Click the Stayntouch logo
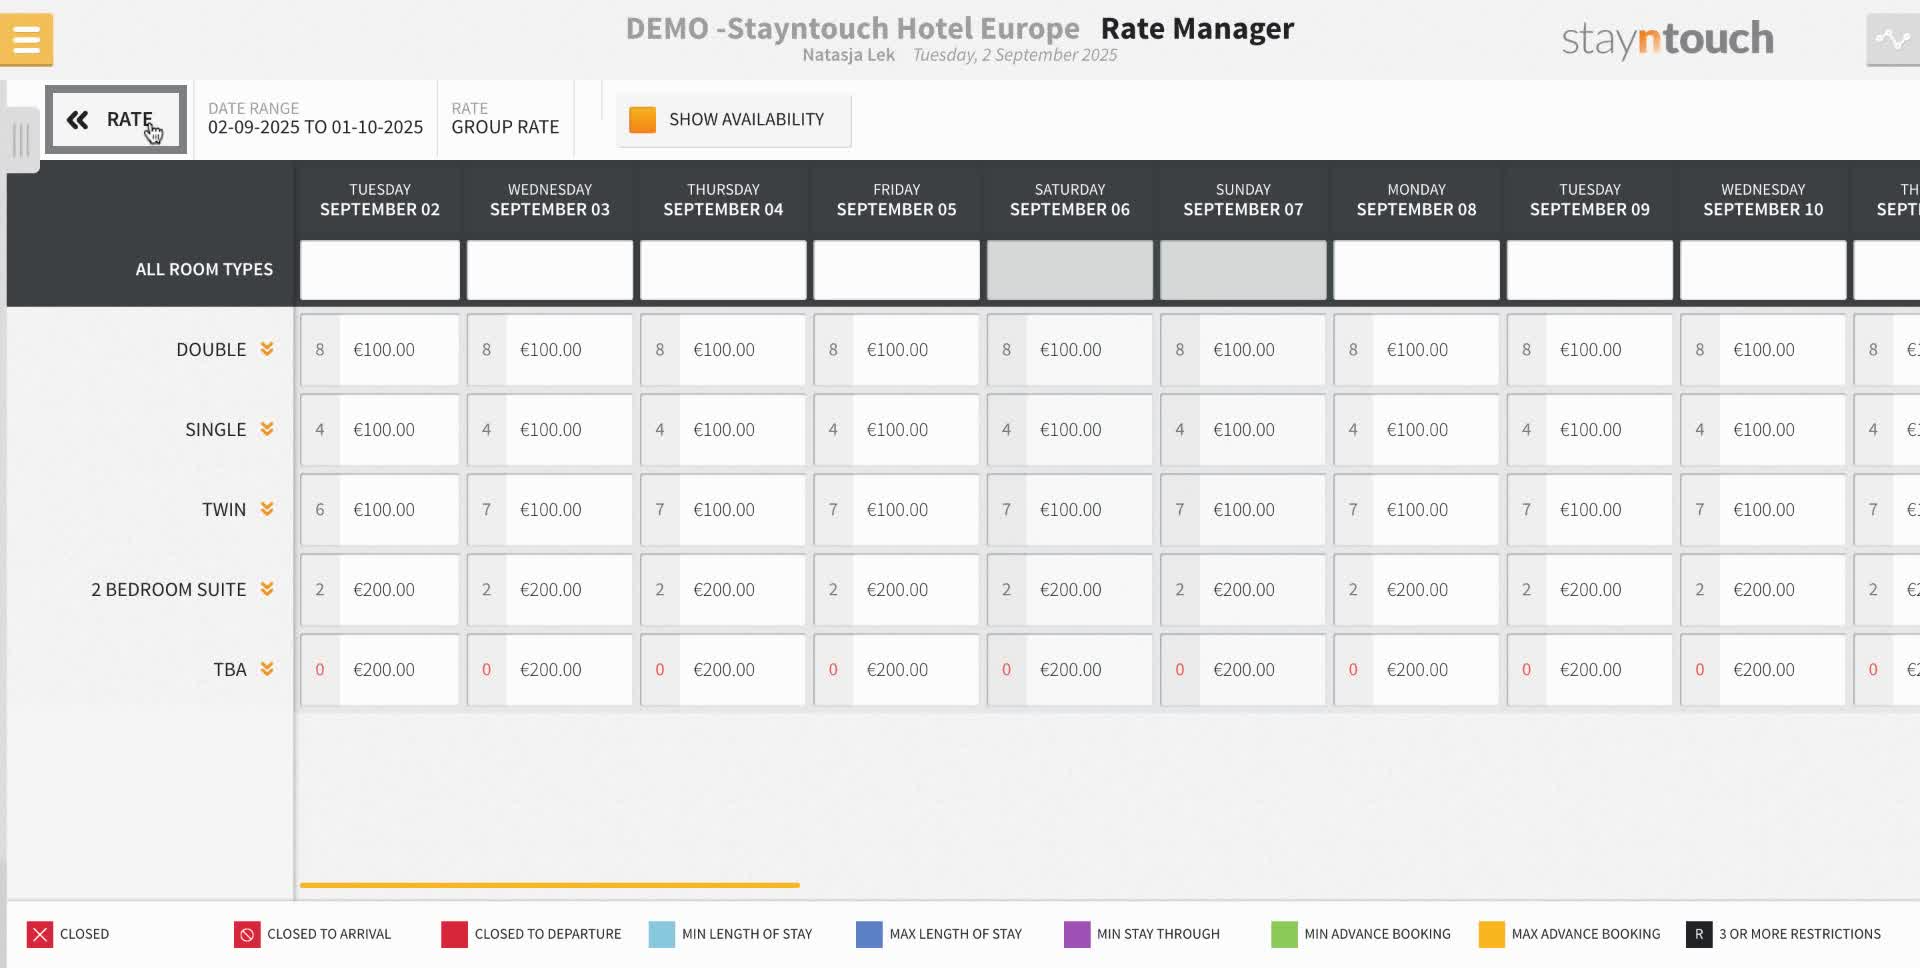Viewport: 1920px width, 968px height. (1668, 39)
